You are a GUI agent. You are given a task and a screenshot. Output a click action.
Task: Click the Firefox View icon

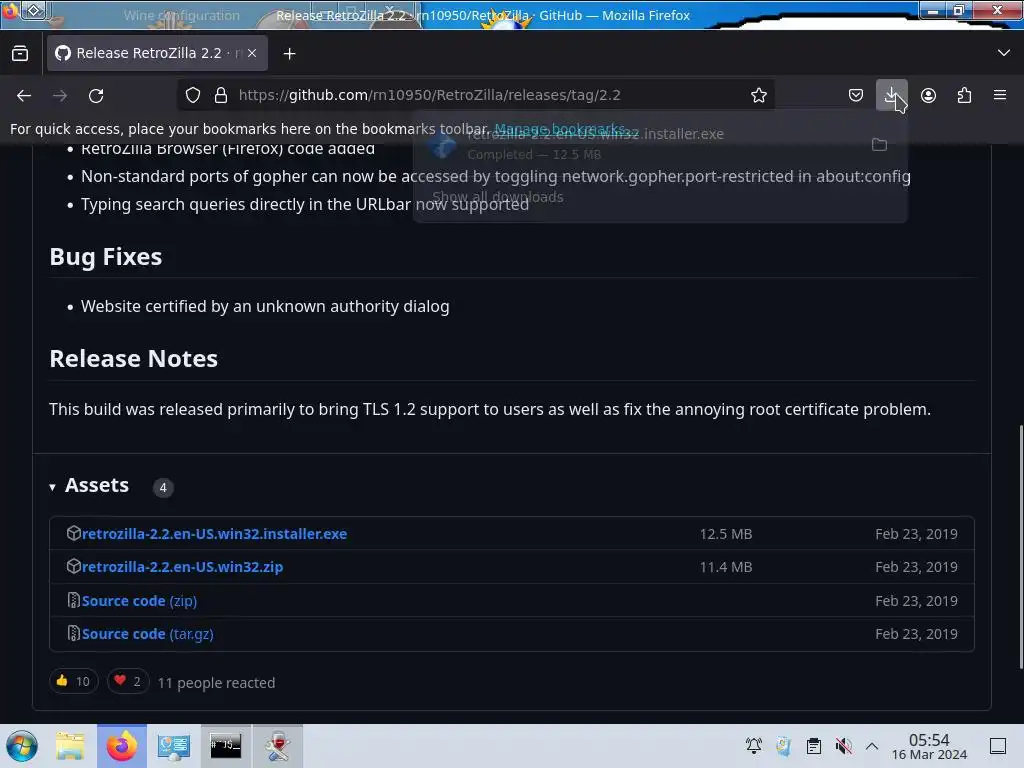[x=20, y=54]
